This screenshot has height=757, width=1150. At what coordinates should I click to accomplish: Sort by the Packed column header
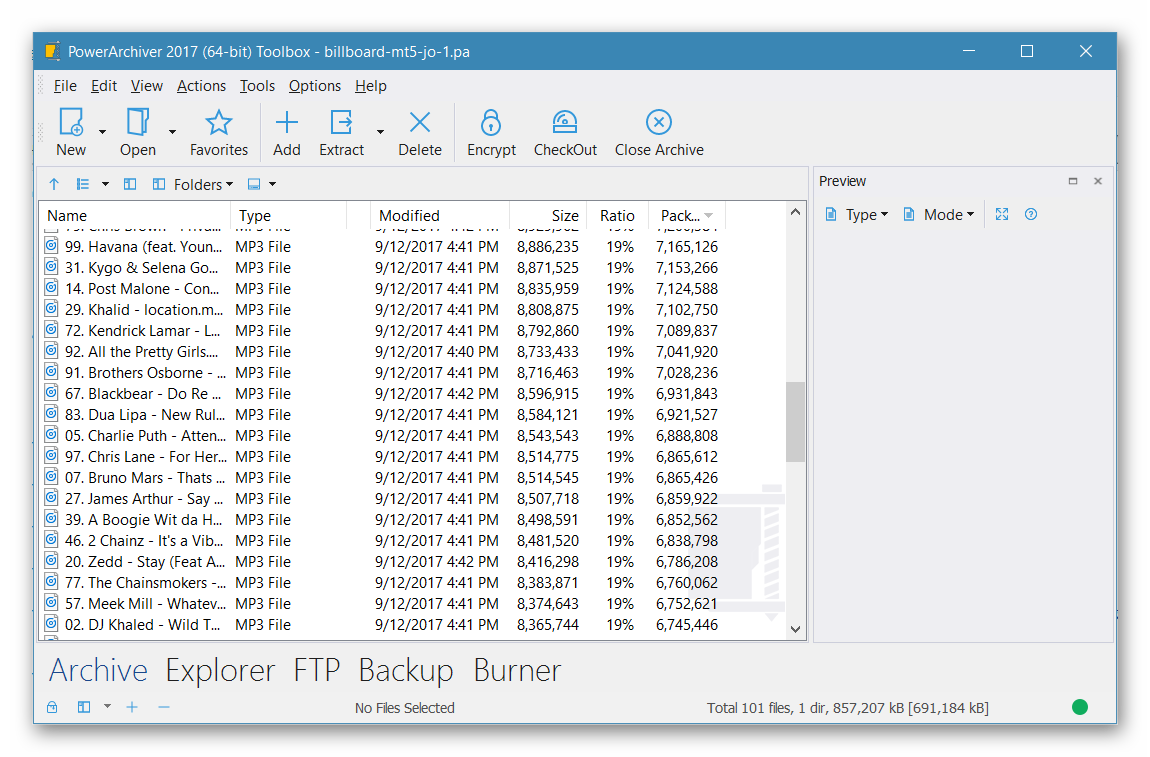tap(686, 216)
